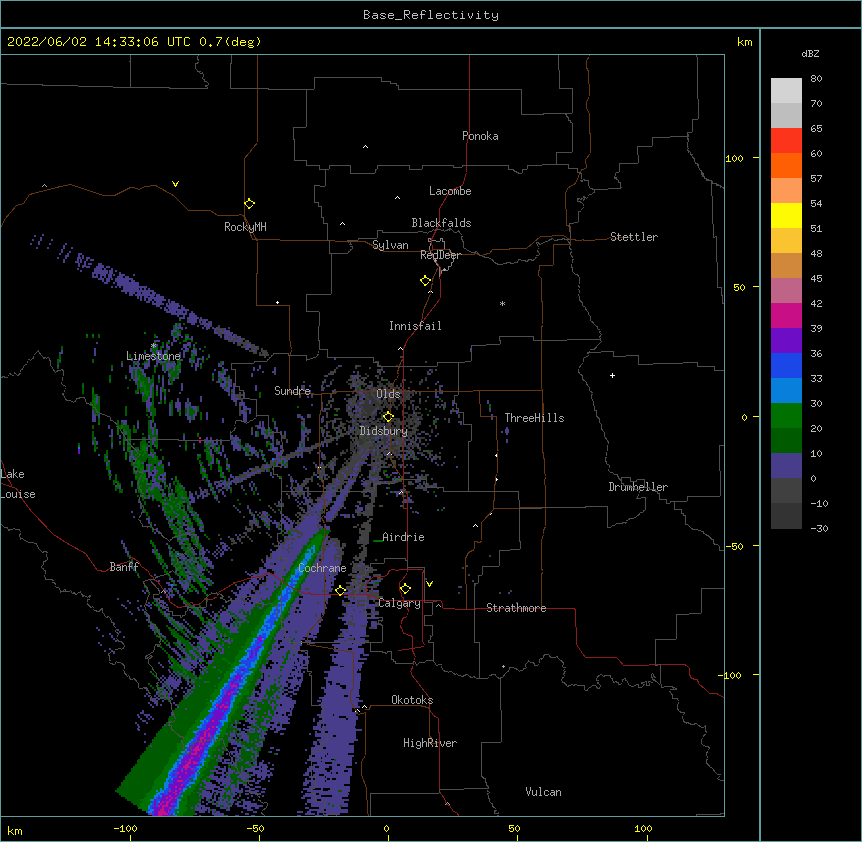Click the purple 36-39 dBZ legend swatch

click(x=786, y=340)
